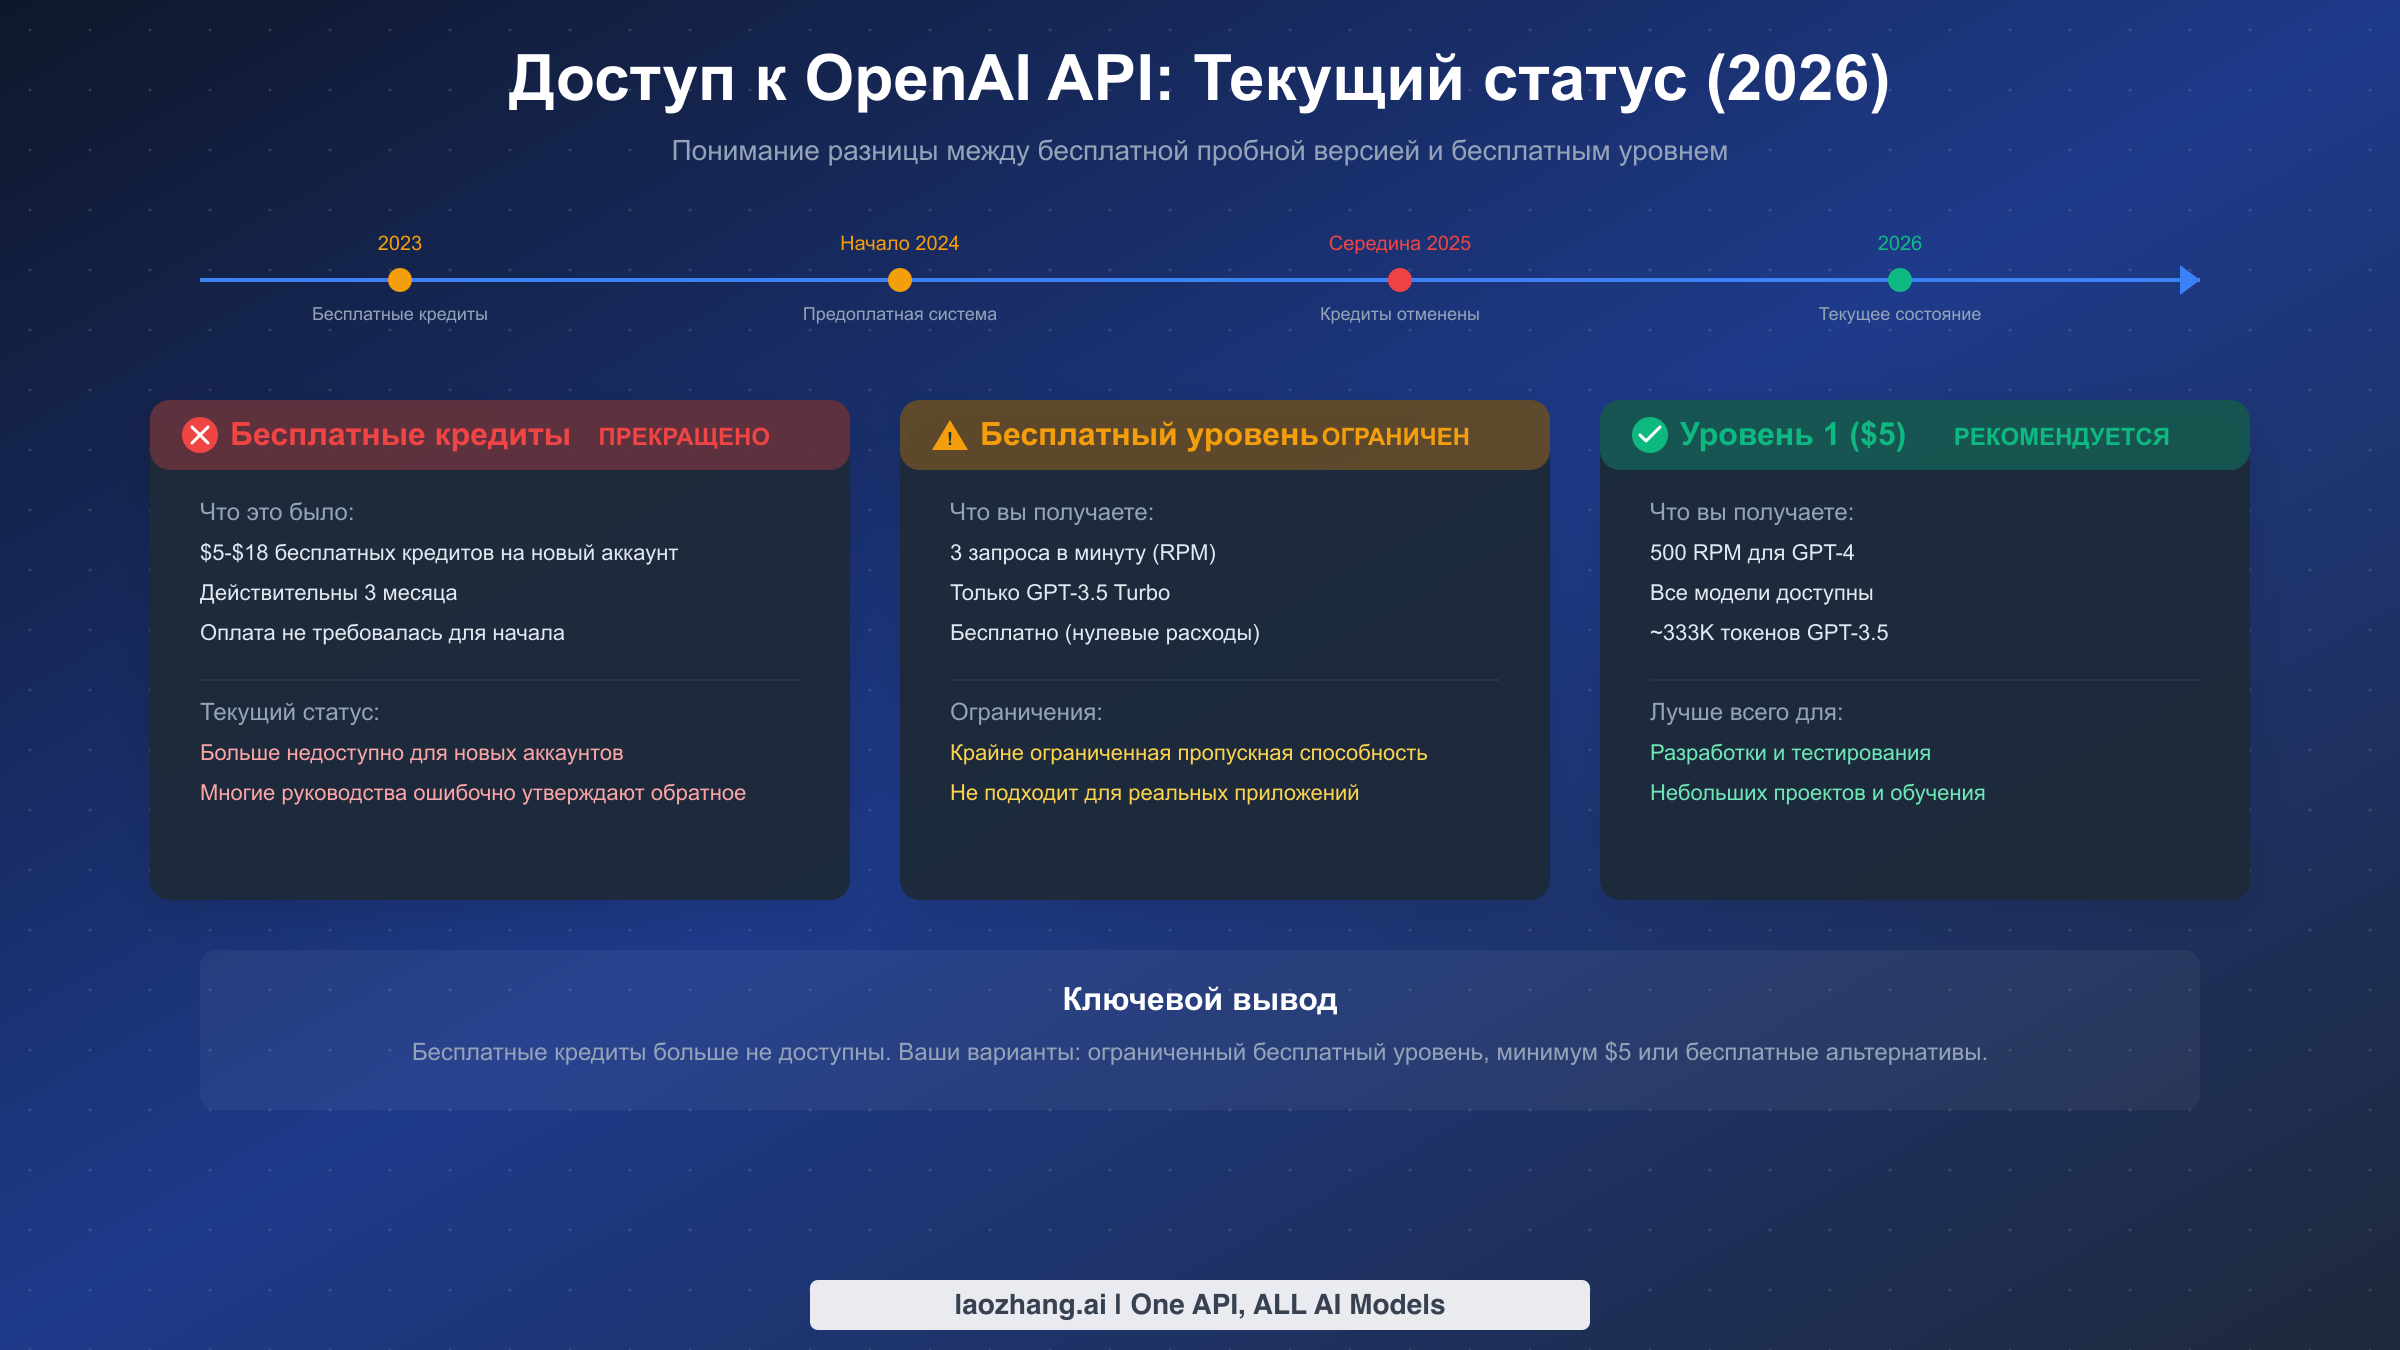Image resolution: width=2400 pixels, height=1350 pixels.
Task: Click the blue arrow at timeline end
Action: (2188, 281)
